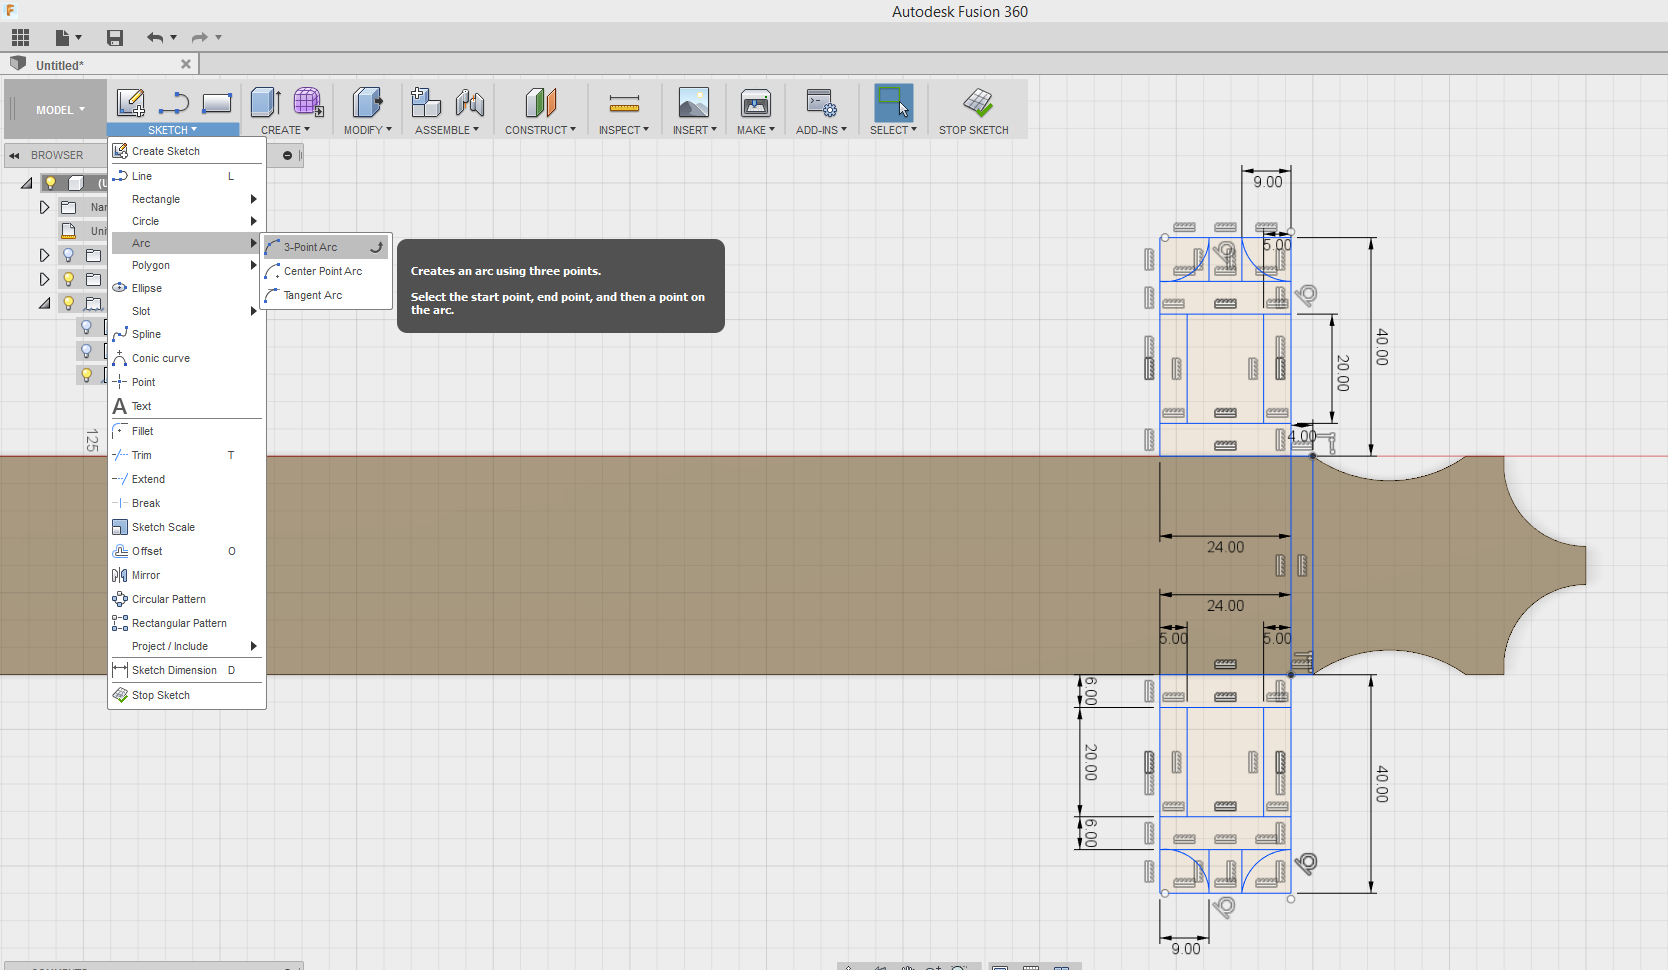This screenshot has width=1668, height=970.
Task: Click the purple Create Form icon
Action: (308, 102)
